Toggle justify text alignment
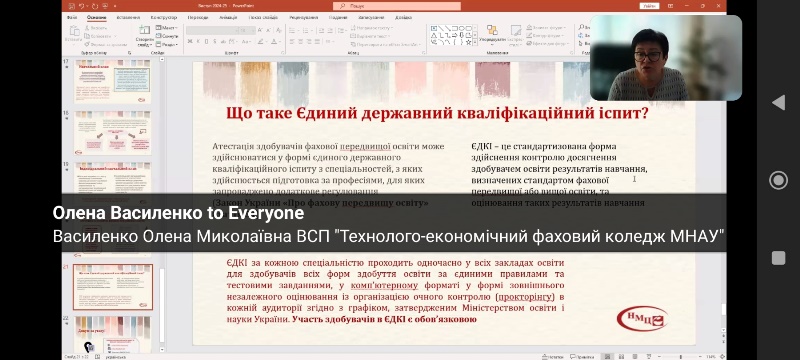The image size is (800, 360). (317, 41)
